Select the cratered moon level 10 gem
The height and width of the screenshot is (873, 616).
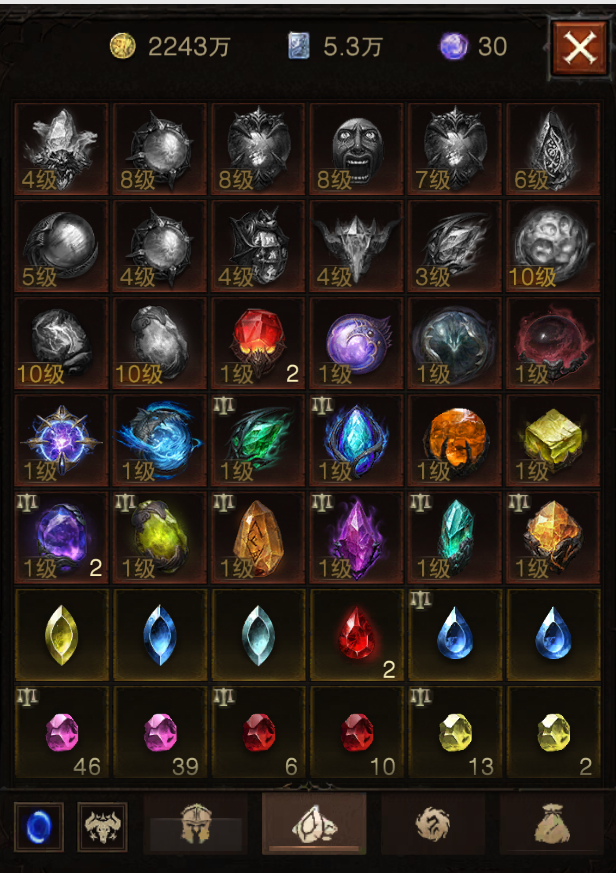tap(553, 246)
